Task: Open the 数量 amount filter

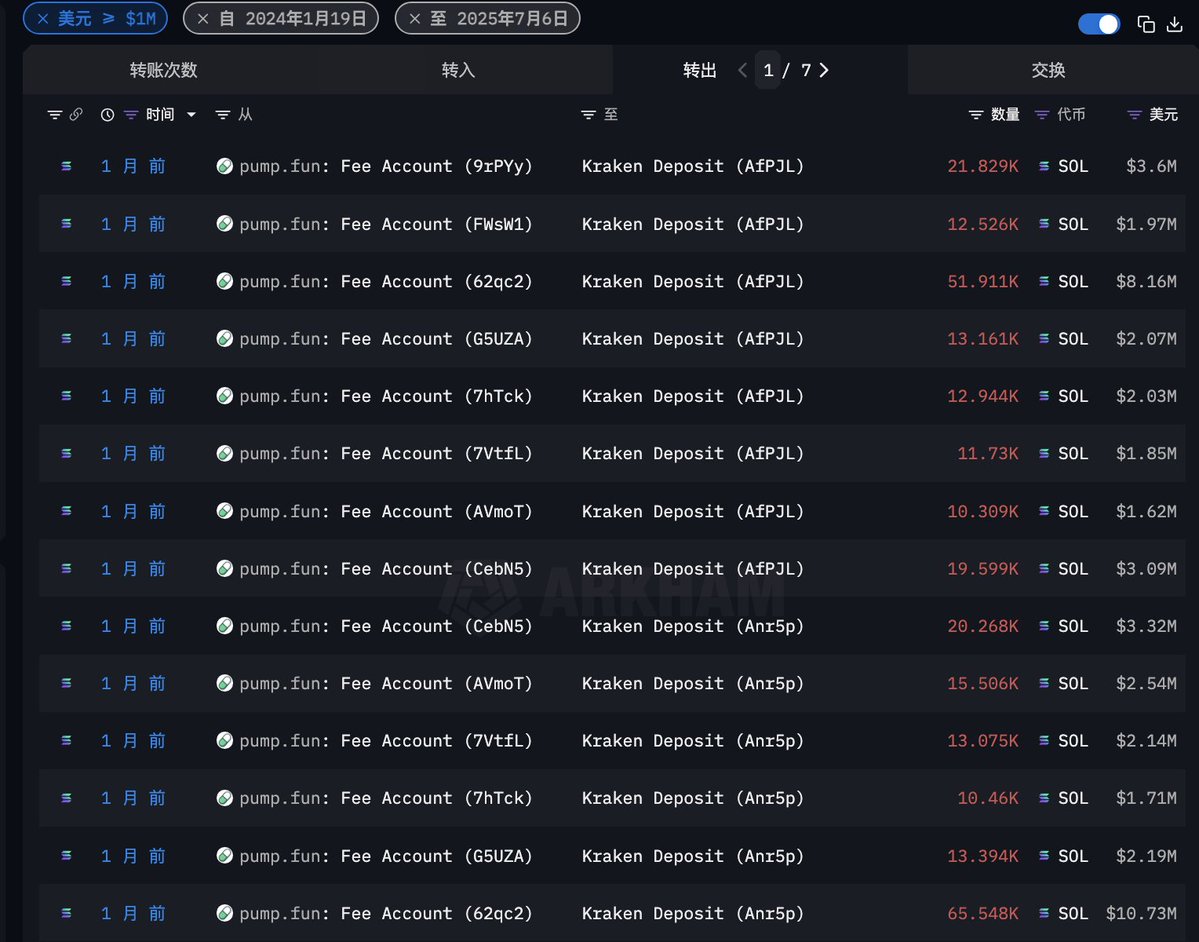Action: point(976,115)
